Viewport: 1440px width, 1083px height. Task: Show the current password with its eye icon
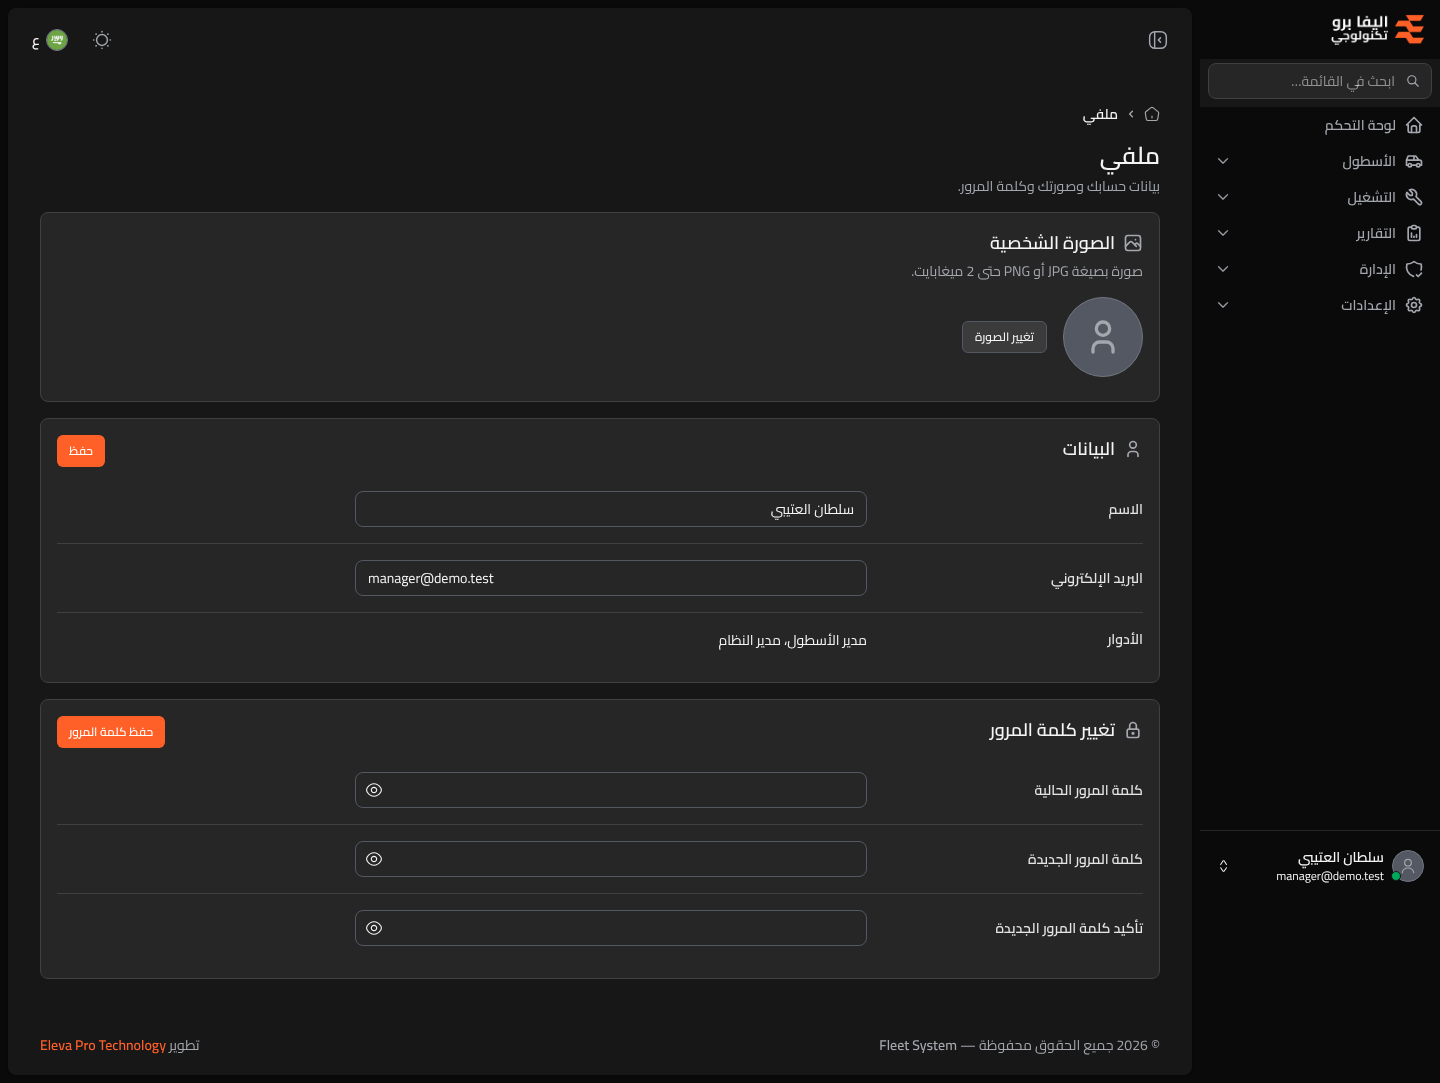(374, 790)
